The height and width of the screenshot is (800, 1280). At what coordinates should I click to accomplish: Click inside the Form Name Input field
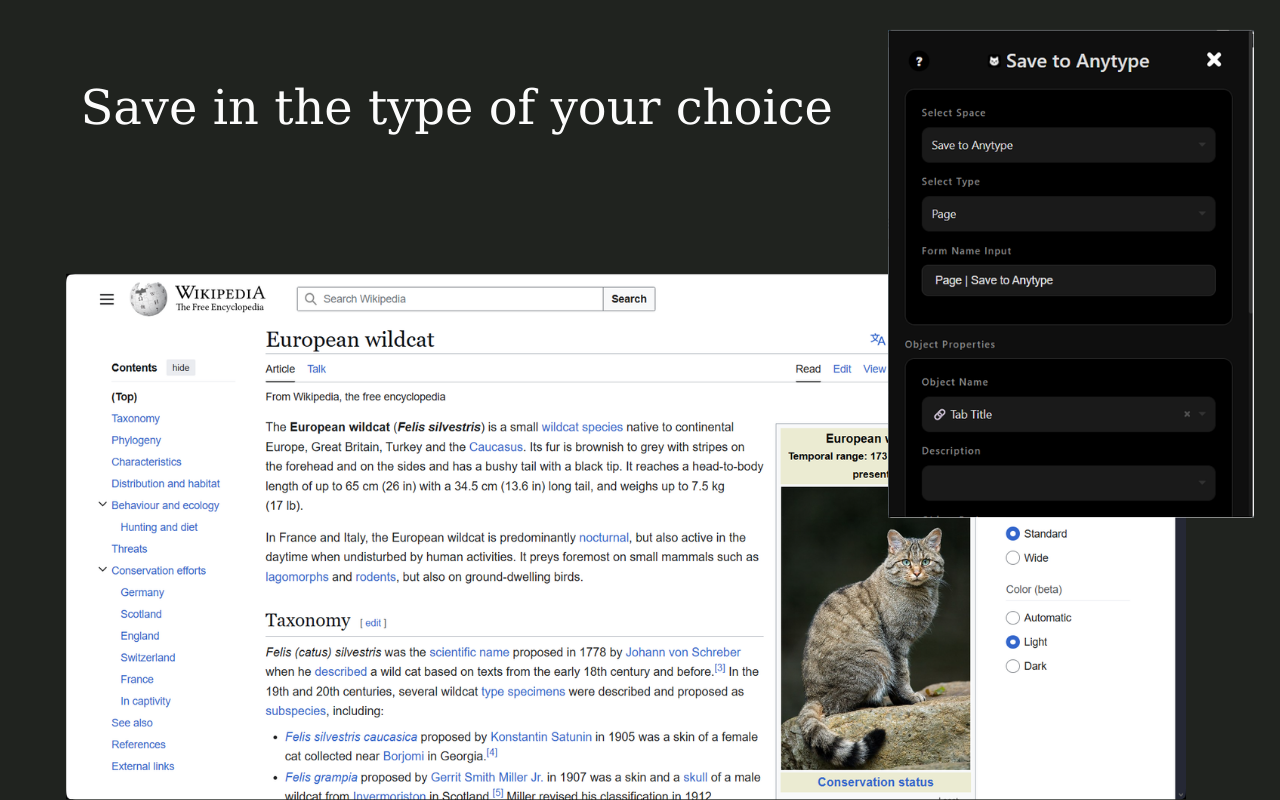point(1068,280)
